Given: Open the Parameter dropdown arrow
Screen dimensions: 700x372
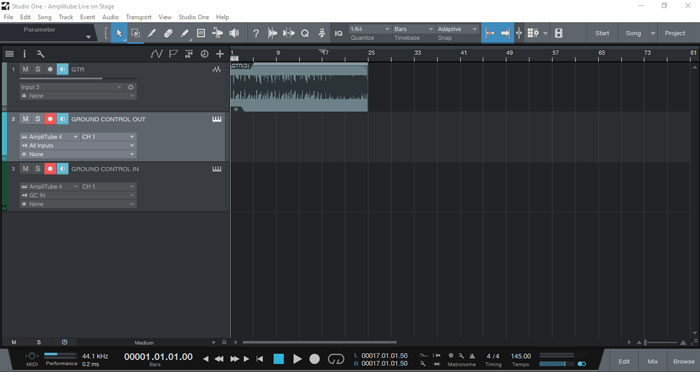Looking at the screenshot, I should coord(88,37).
